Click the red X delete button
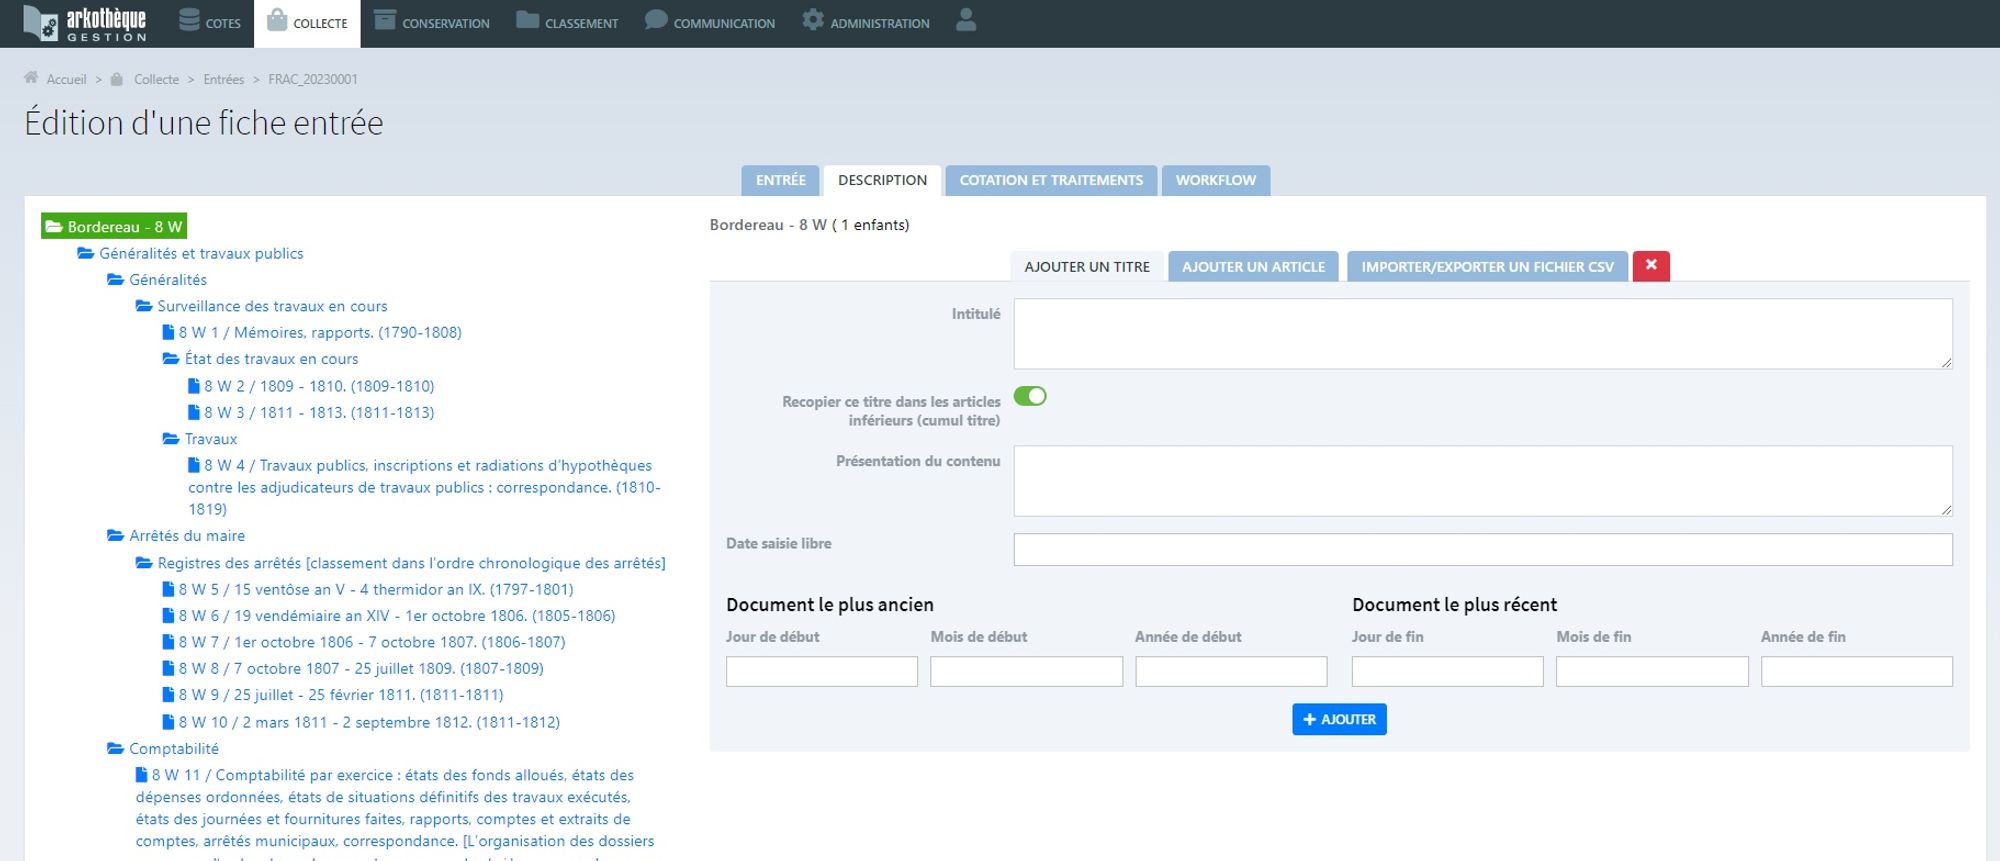The image size is (2000, 861). pyautogui.click(x=1651, y=266)
